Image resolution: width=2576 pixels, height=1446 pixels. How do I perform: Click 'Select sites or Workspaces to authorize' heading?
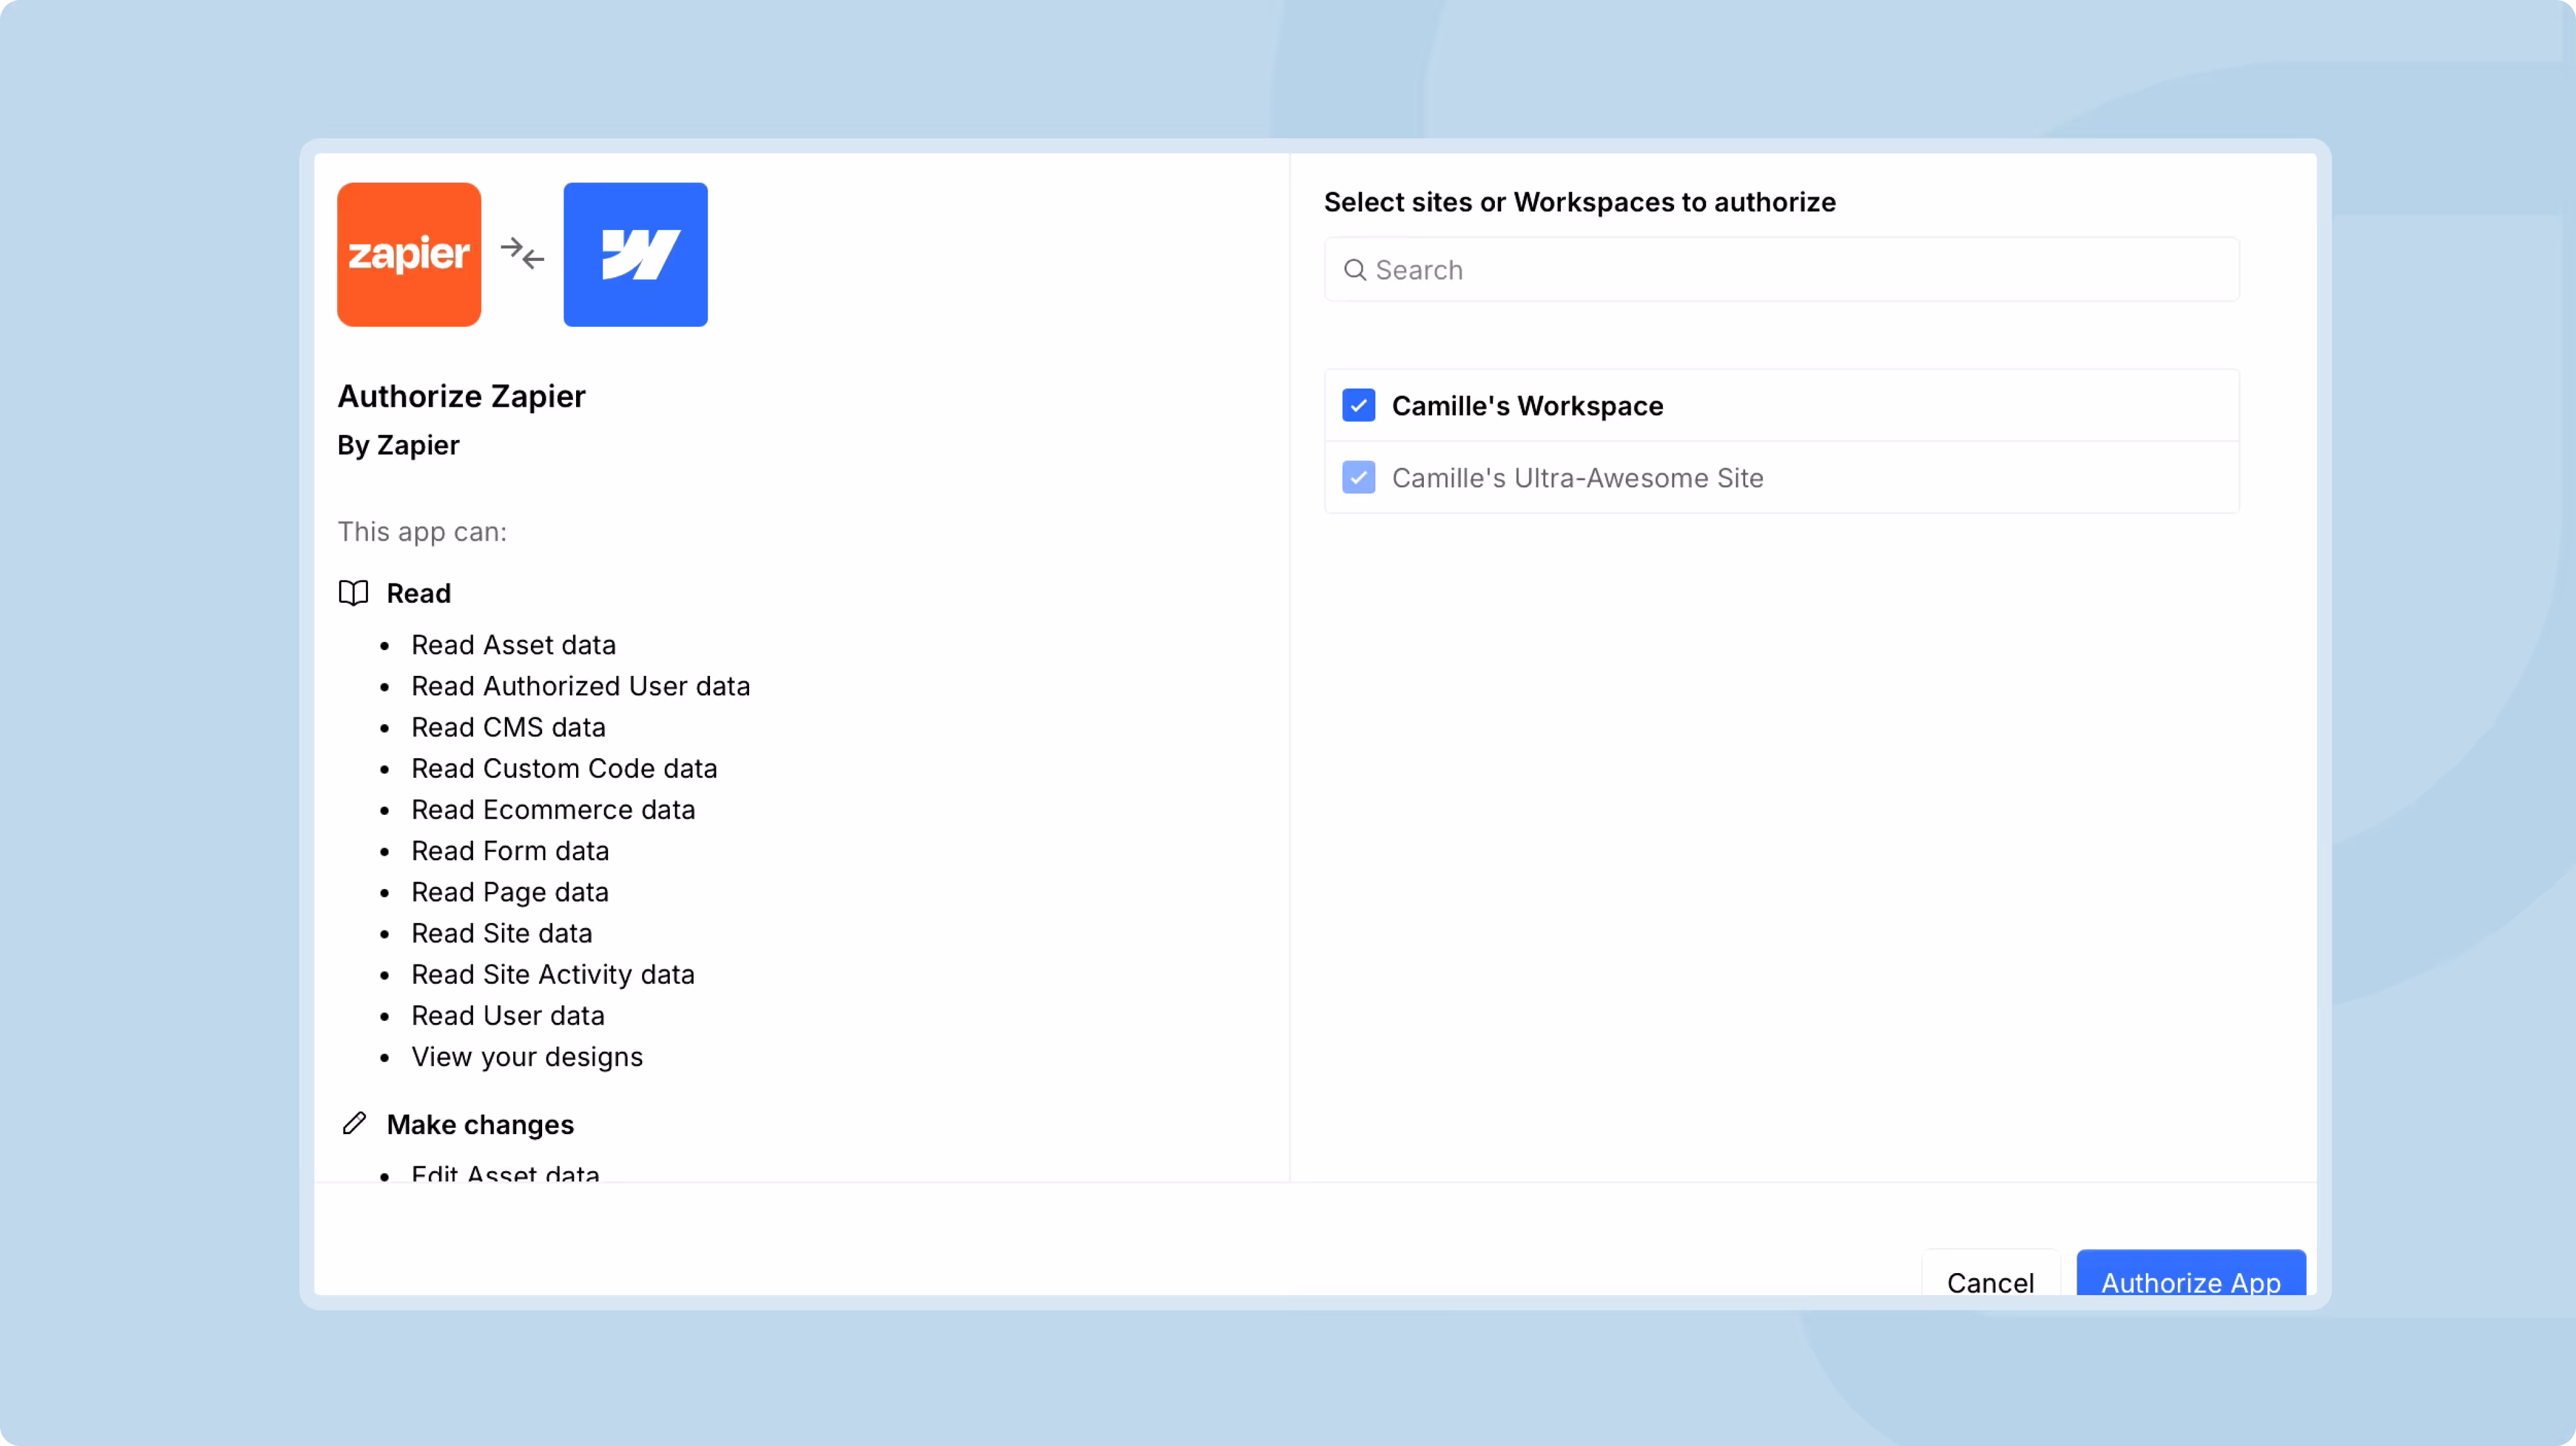pos(1580,202)
